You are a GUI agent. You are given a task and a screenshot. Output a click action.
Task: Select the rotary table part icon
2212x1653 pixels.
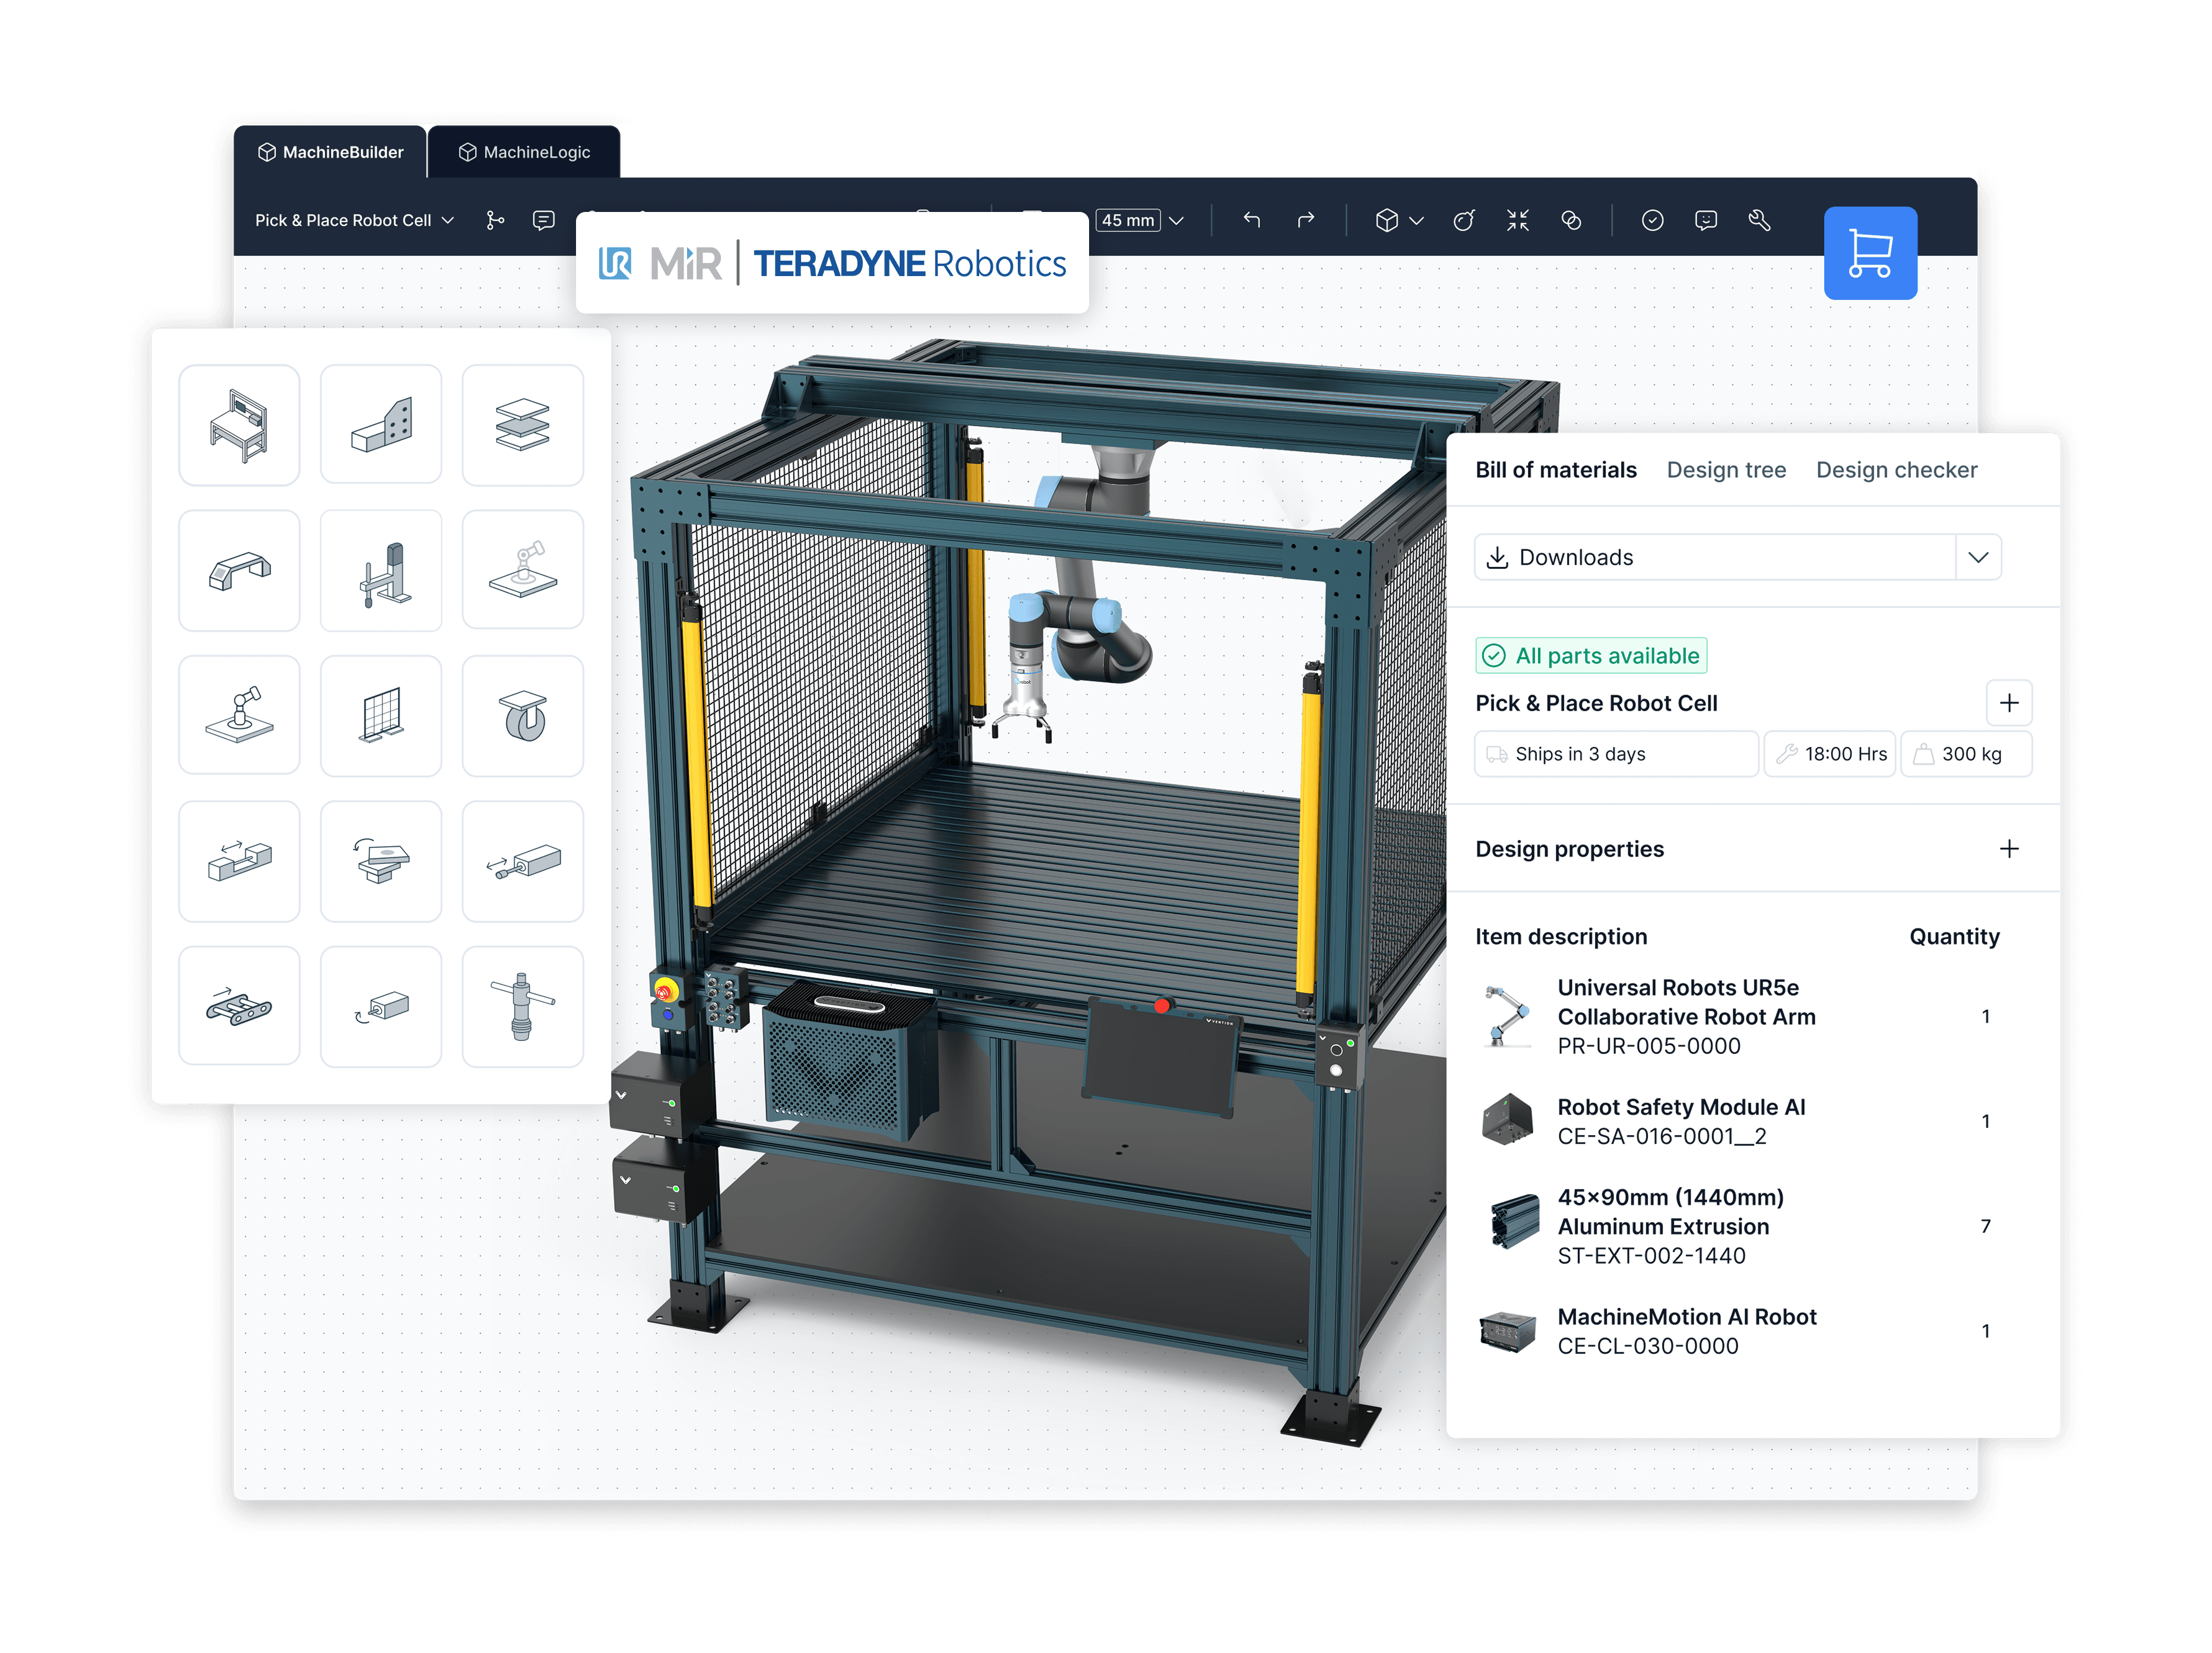tap(381, 861)
